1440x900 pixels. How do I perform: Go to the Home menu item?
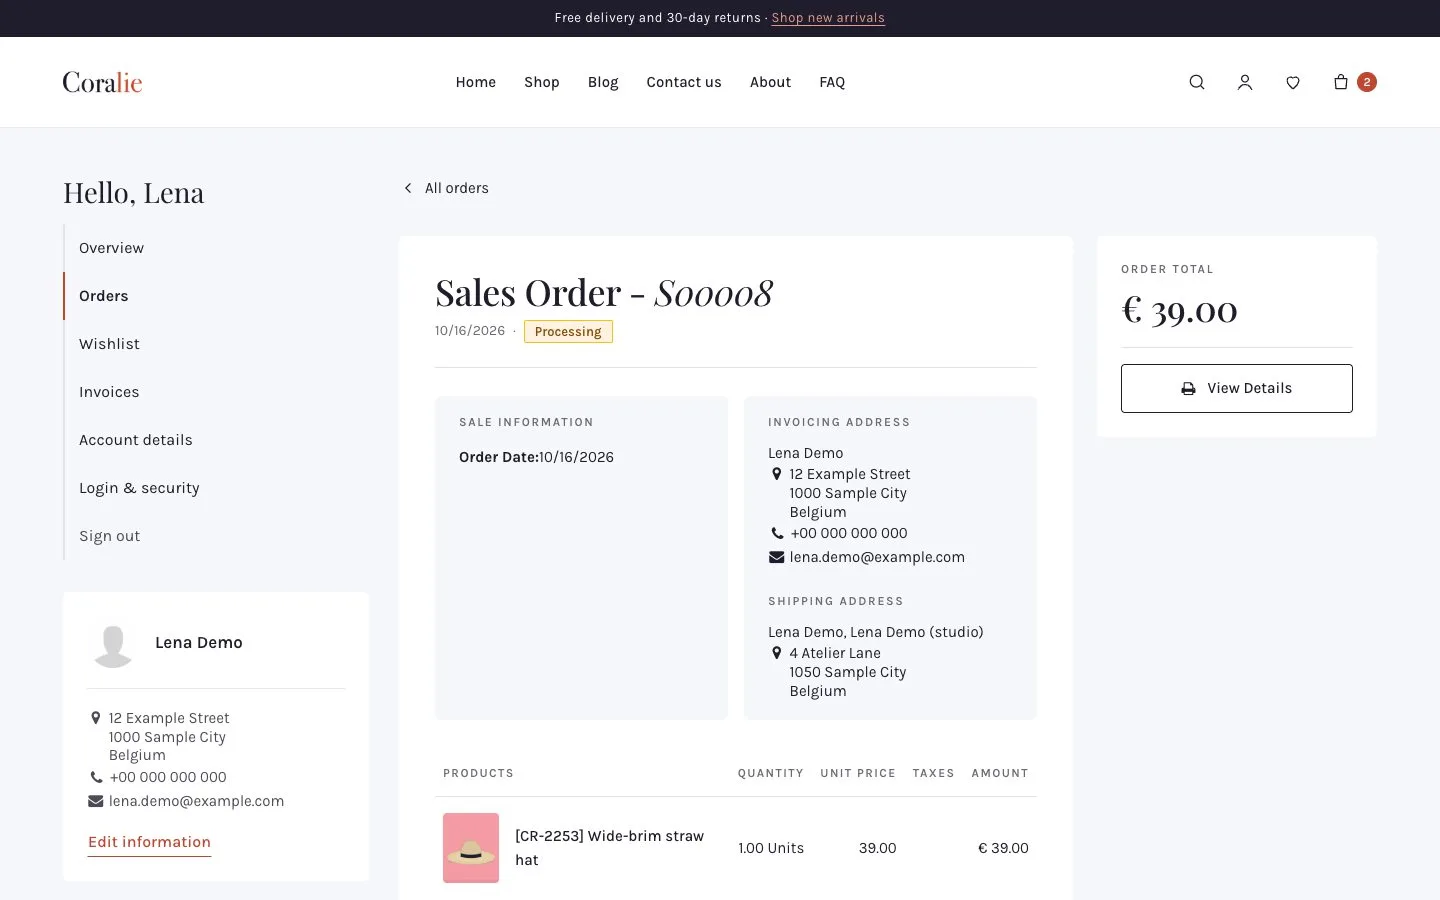click(476, 82)
